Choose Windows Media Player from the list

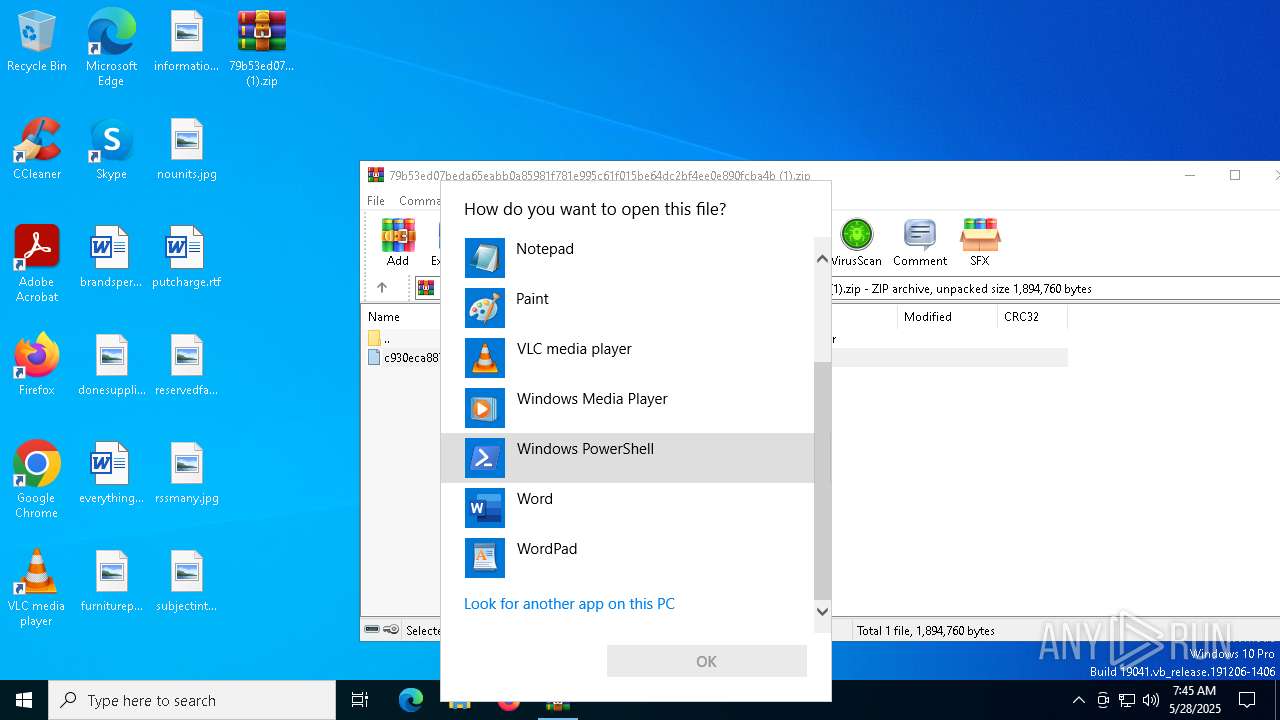point(627,408)
